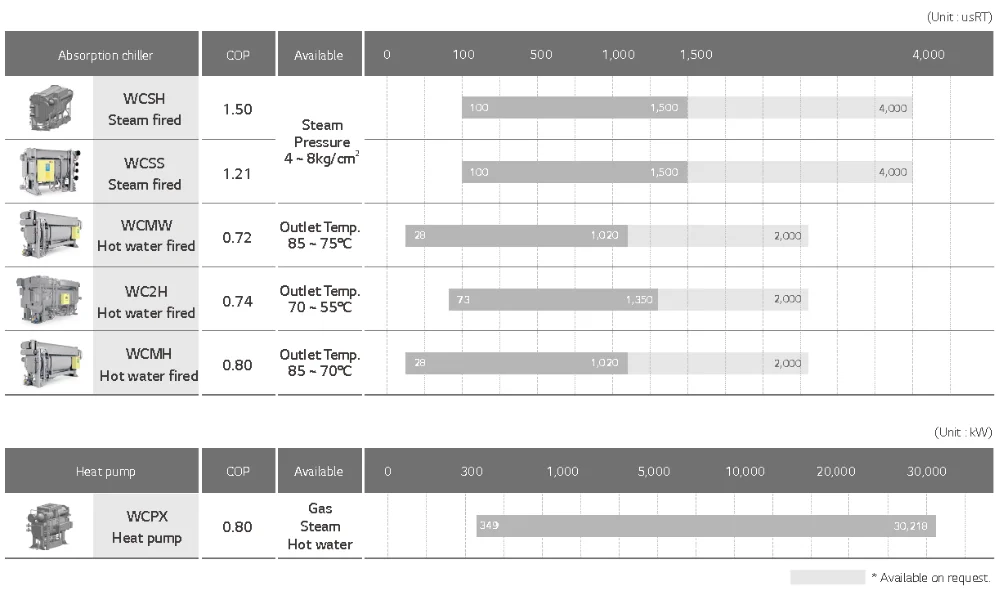The image size is (1000, 591).
Task: Click the 4,000 scale label in the chiller header
Action: 928,55
